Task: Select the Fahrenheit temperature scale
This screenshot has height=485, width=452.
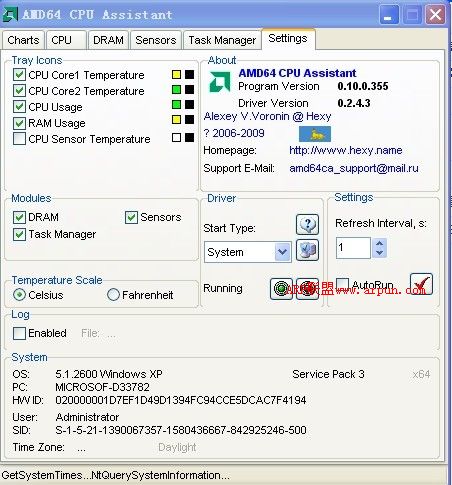Action: pyautogui.click(x=113, y=295)
